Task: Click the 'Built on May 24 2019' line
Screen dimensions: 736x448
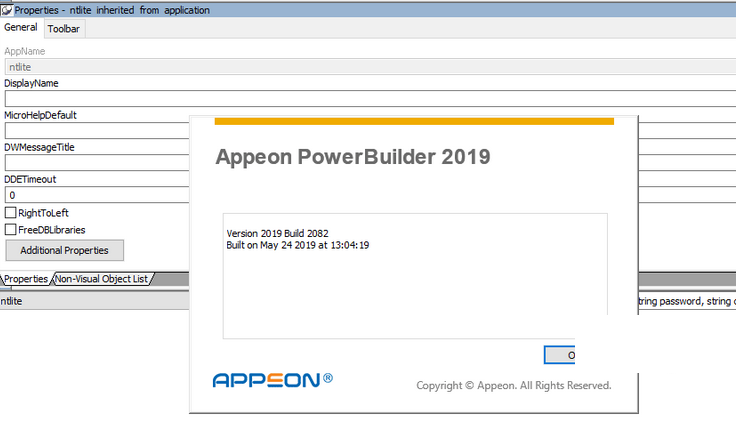Action: pyautogui.click(x=298, y=245)
